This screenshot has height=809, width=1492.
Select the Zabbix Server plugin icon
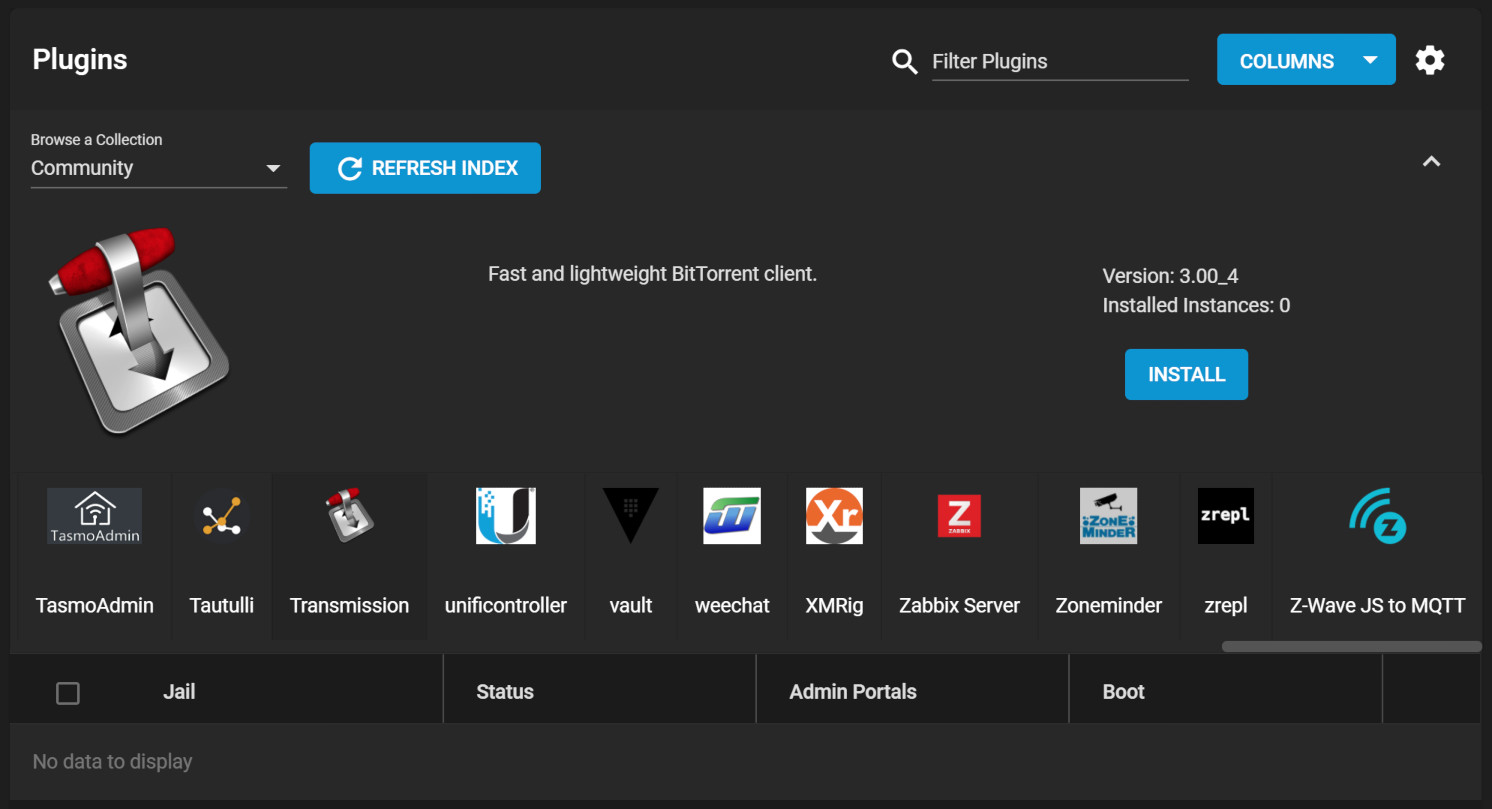click(x=959, y=516)
